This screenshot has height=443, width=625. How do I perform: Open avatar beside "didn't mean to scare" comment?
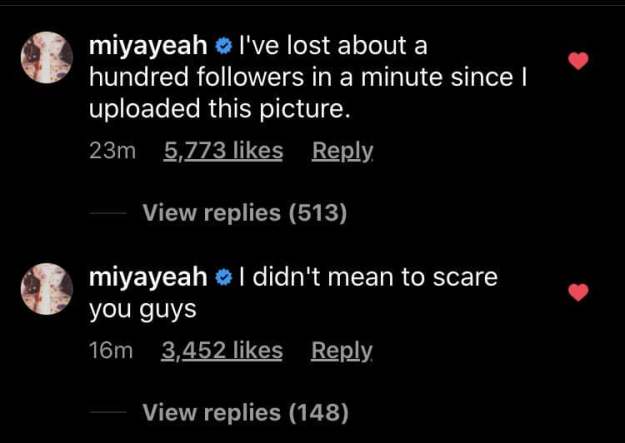(47, 290)
